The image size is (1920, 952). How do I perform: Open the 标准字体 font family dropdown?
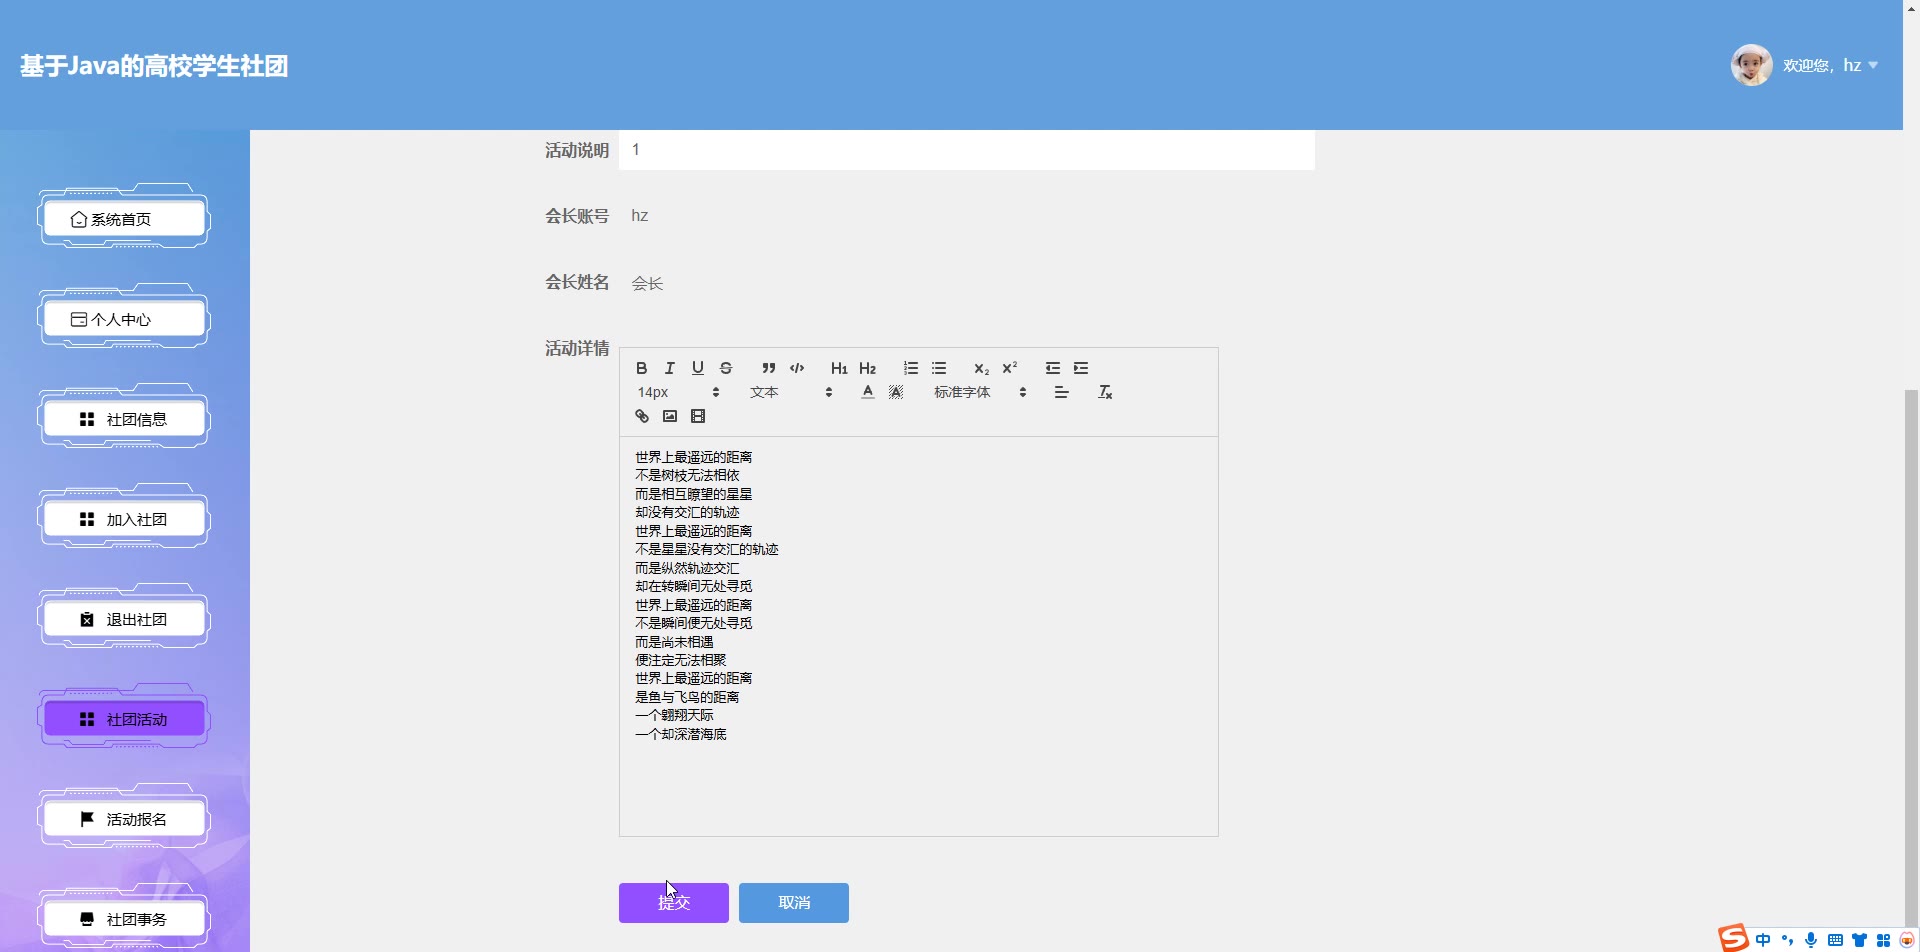(980, 392)
